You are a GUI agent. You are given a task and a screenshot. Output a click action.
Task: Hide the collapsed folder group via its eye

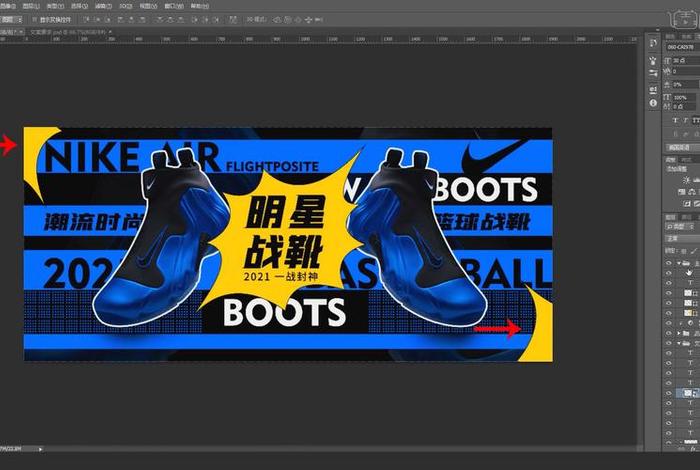pyautogui.click(x=669, y=333)
